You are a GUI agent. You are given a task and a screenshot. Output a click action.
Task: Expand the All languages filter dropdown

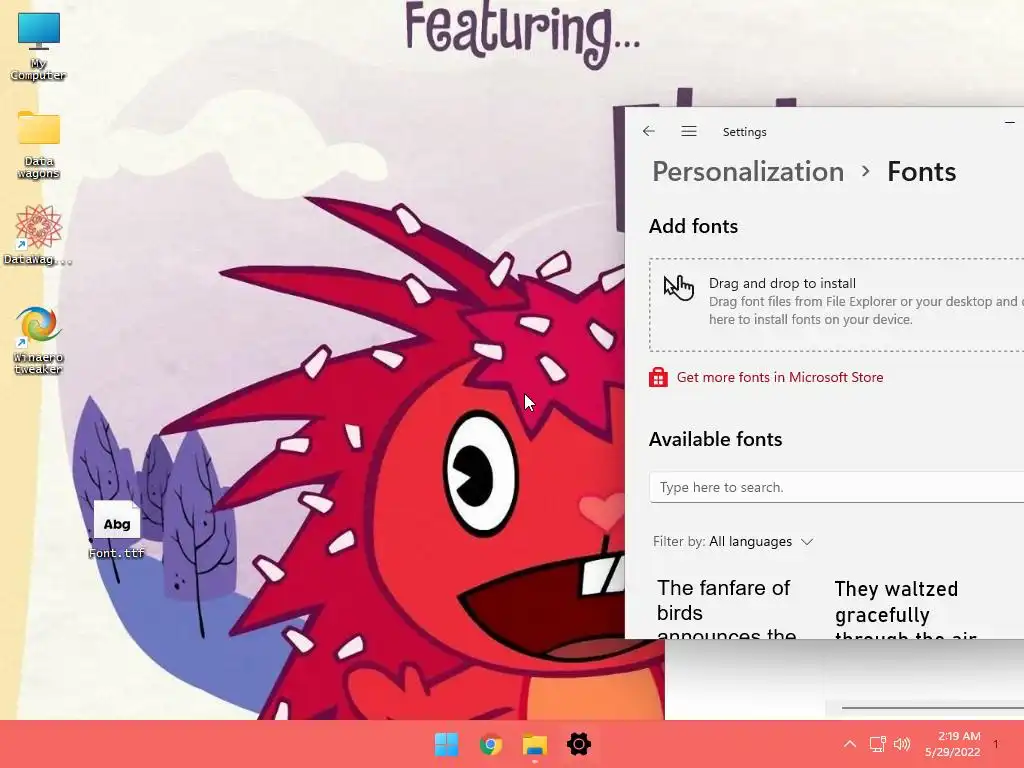[760, 541]
